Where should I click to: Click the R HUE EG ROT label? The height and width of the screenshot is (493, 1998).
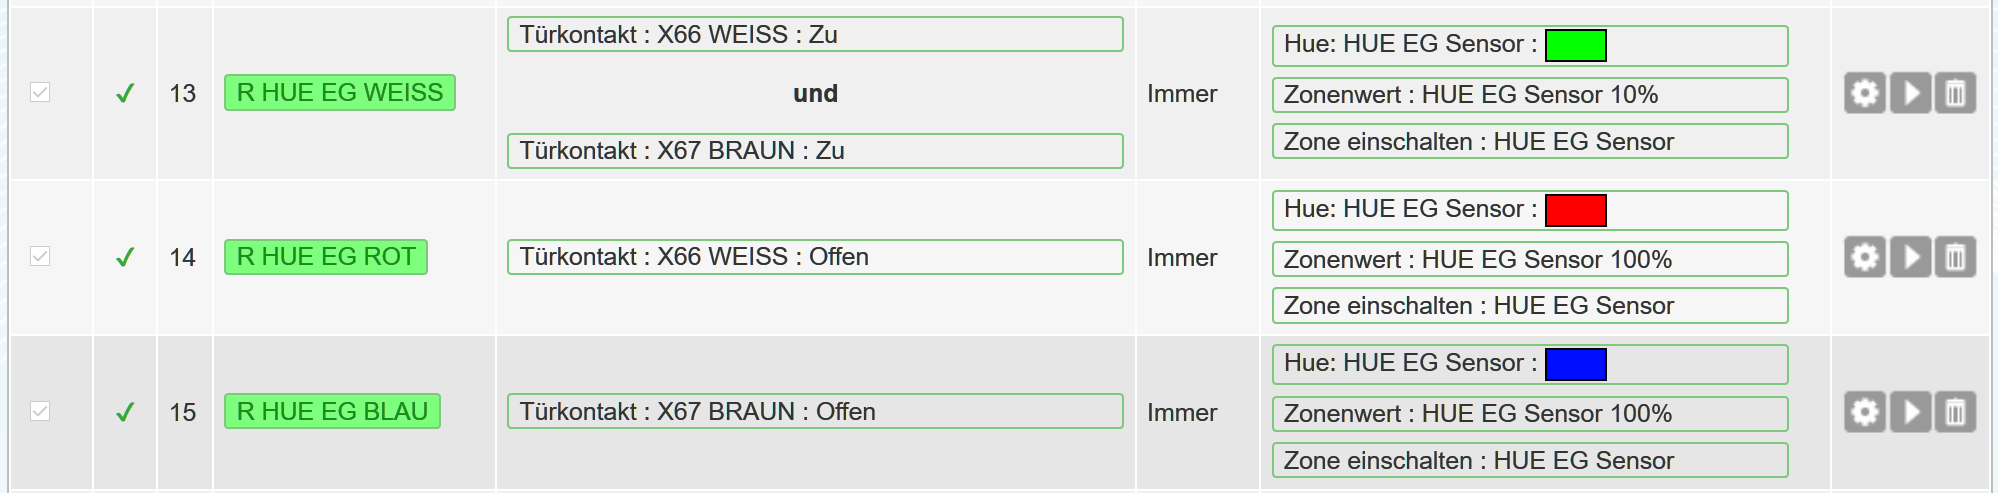point(325,257)
